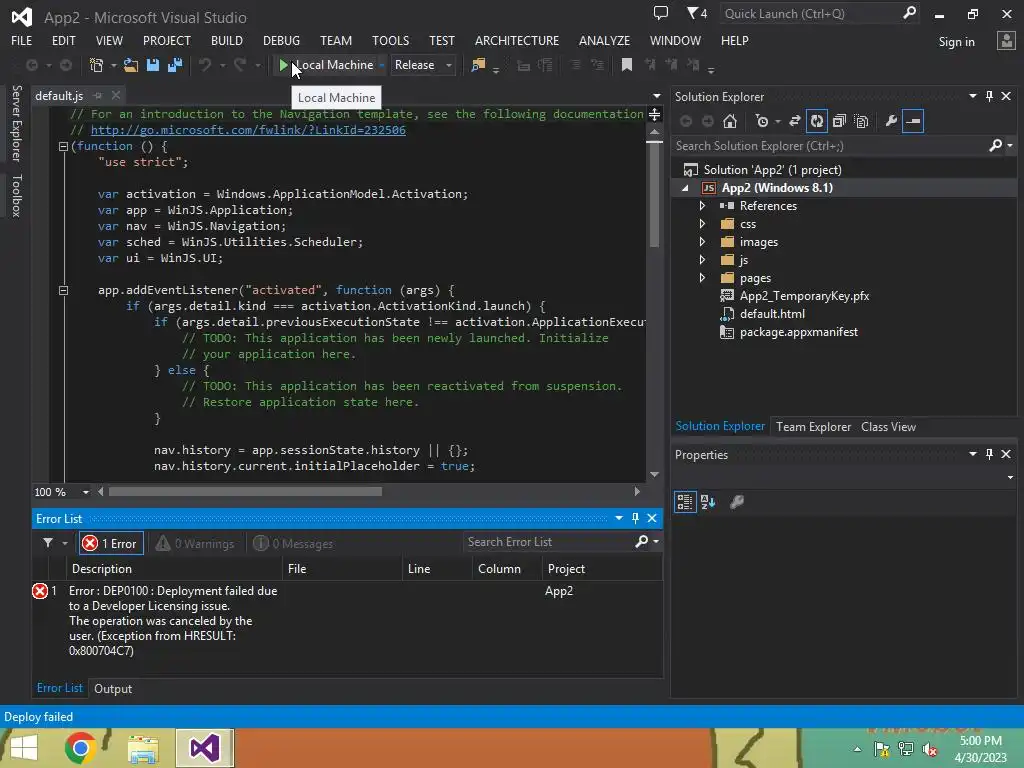1024x768 pixels.
Task: Click the scroll down arrow of code editor
Action: tap(654, 474)
